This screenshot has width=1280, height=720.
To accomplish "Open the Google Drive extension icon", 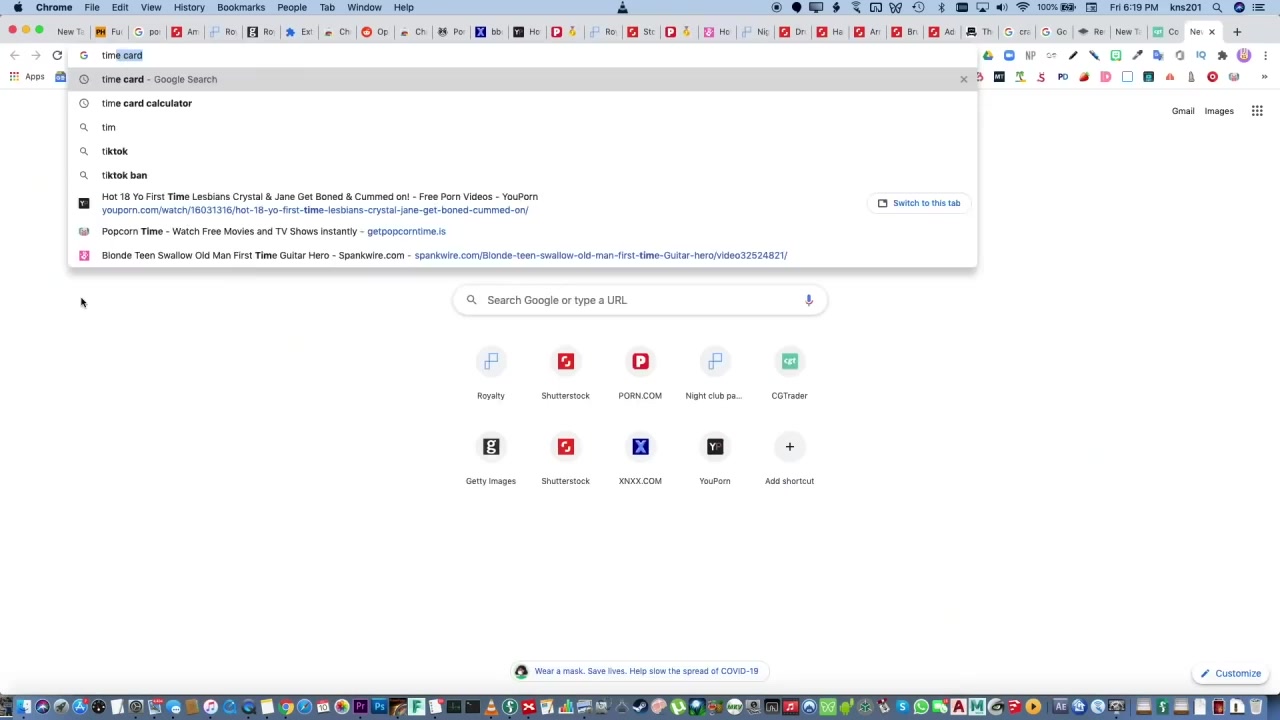I will [x=988, y=55].
